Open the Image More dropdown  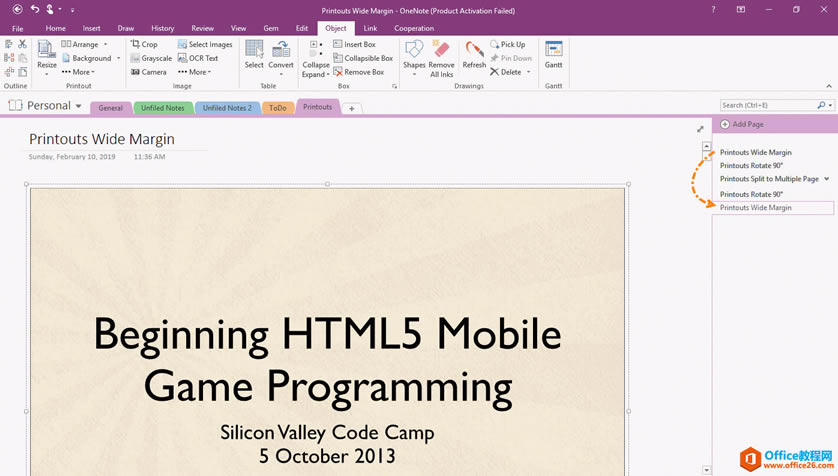coord(195,72)
